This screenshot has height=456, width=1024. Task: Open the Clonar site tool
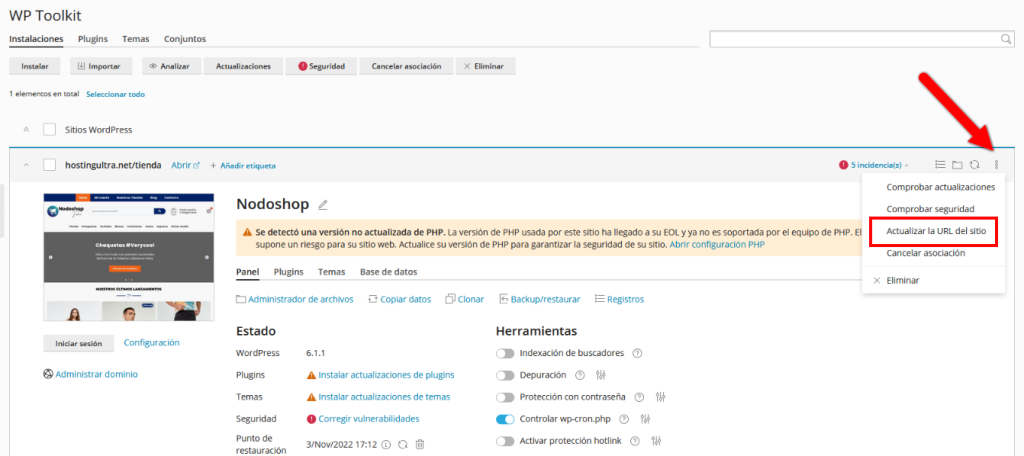click(465, 299)
